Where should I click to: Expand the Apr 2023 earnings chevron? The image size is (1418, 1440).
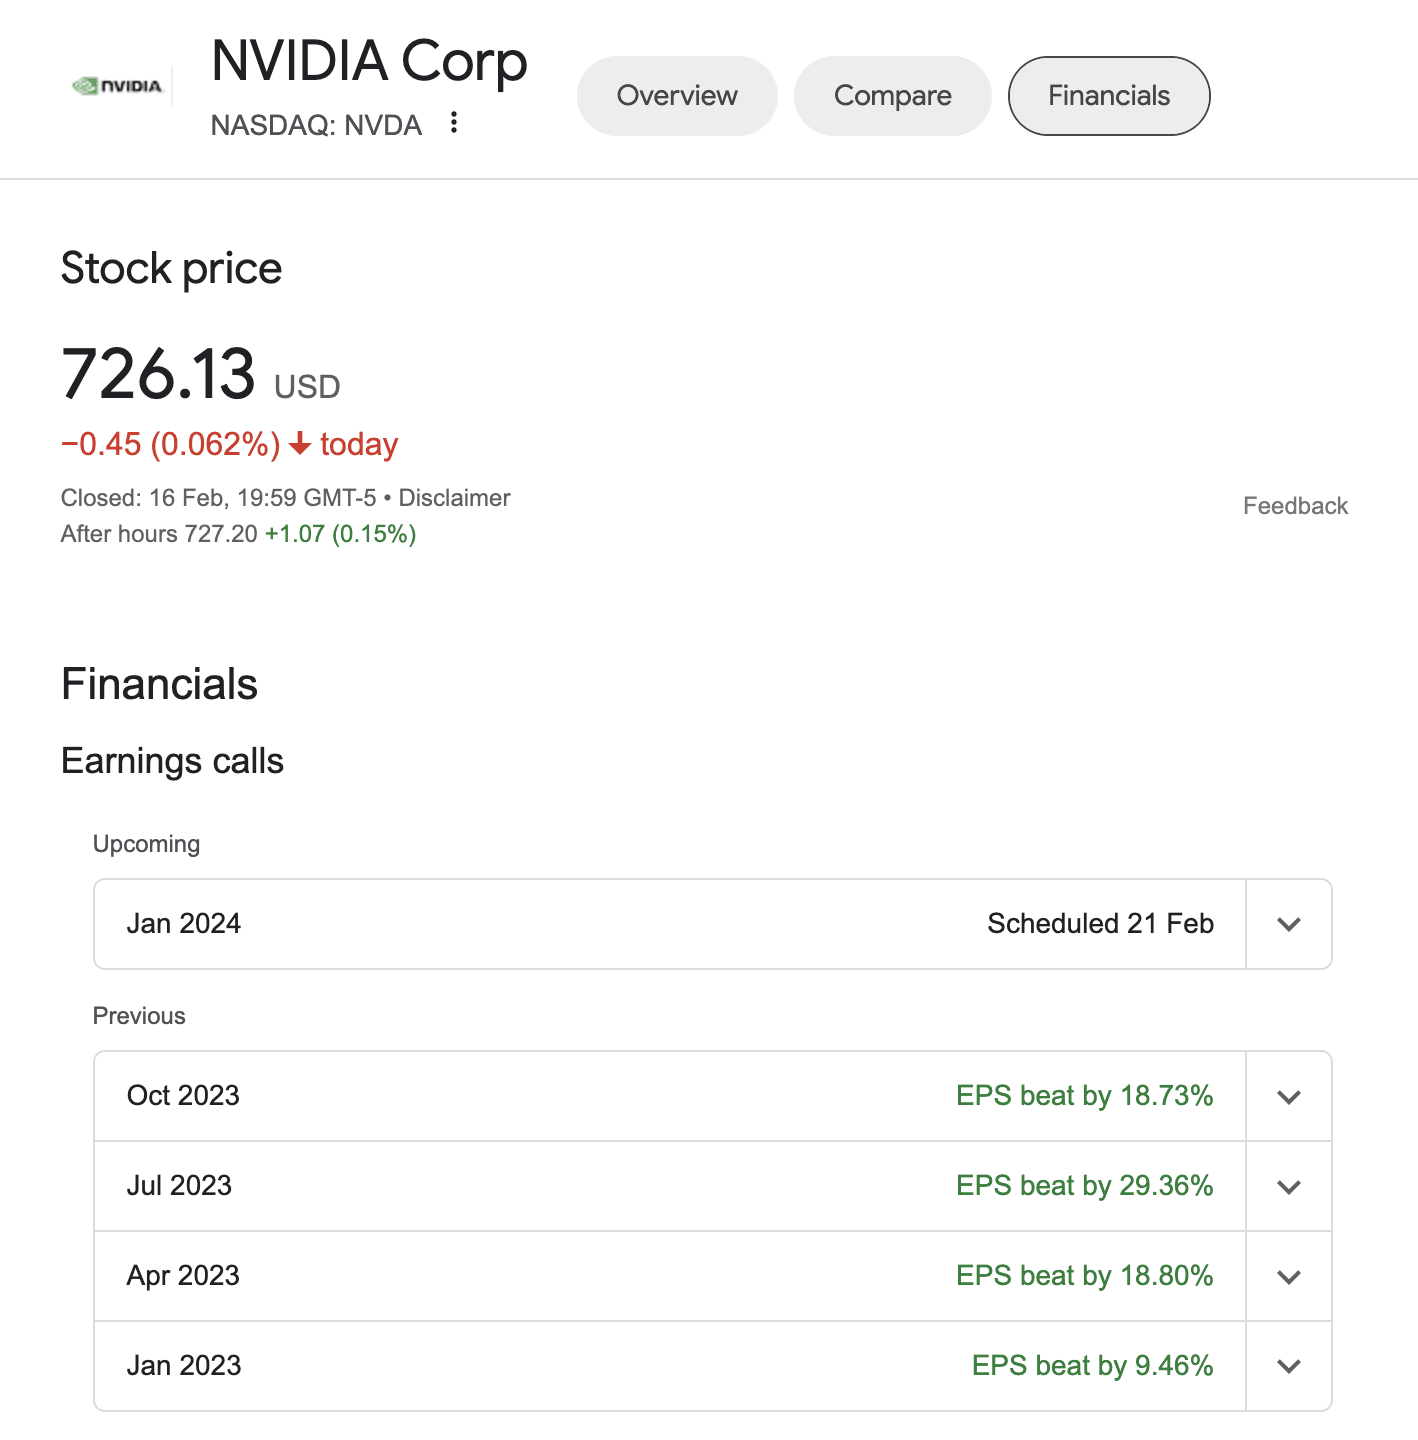tap(1289, 1276)
